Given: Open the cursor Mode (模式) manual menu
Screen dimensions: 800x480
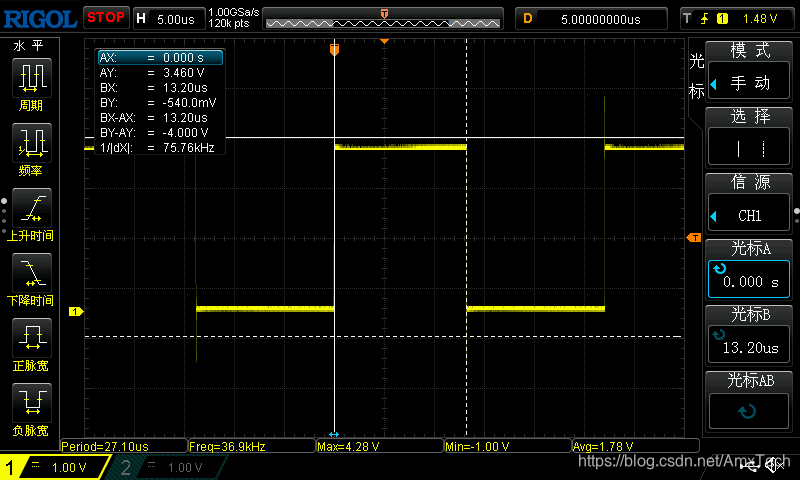Looking at the screenshot, I should pos(748,82).
